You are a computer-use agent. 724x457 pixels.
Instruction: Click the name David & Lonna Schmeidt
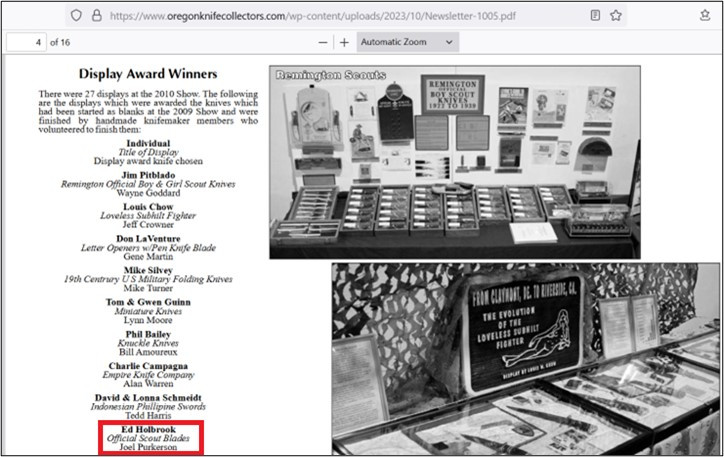coord(148,397)
